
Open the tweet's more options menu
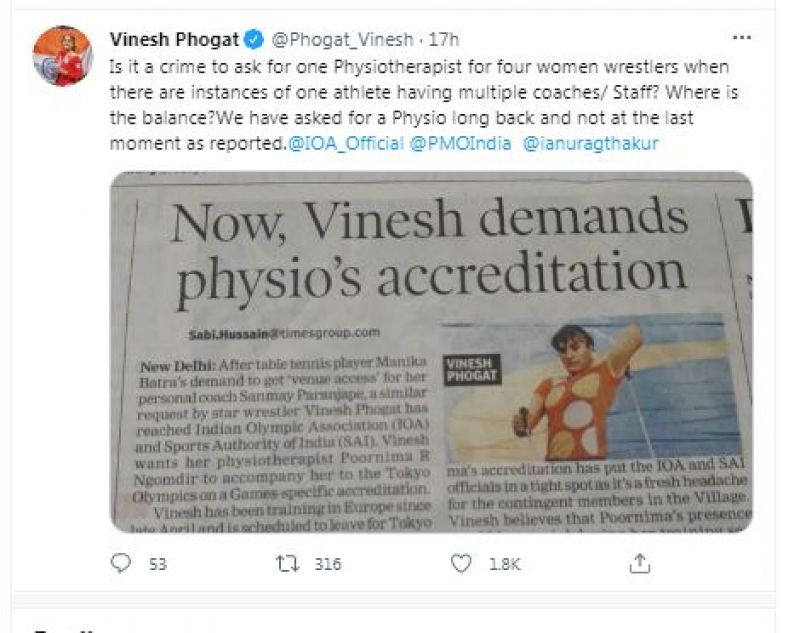coord(741,38)
